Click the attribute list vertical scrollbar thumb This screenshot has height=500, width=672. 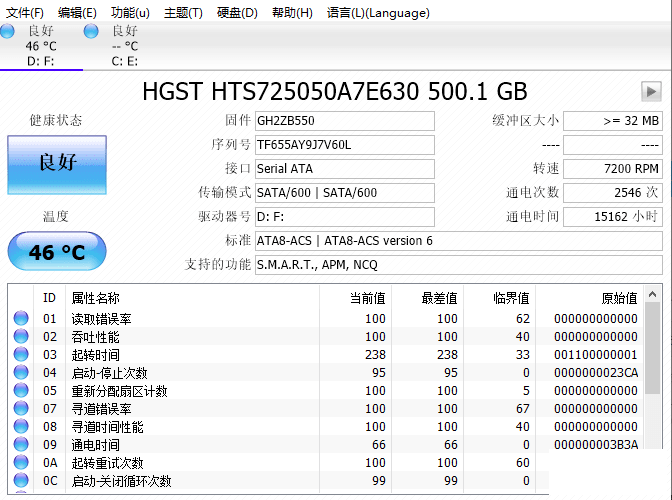[652, 348]
